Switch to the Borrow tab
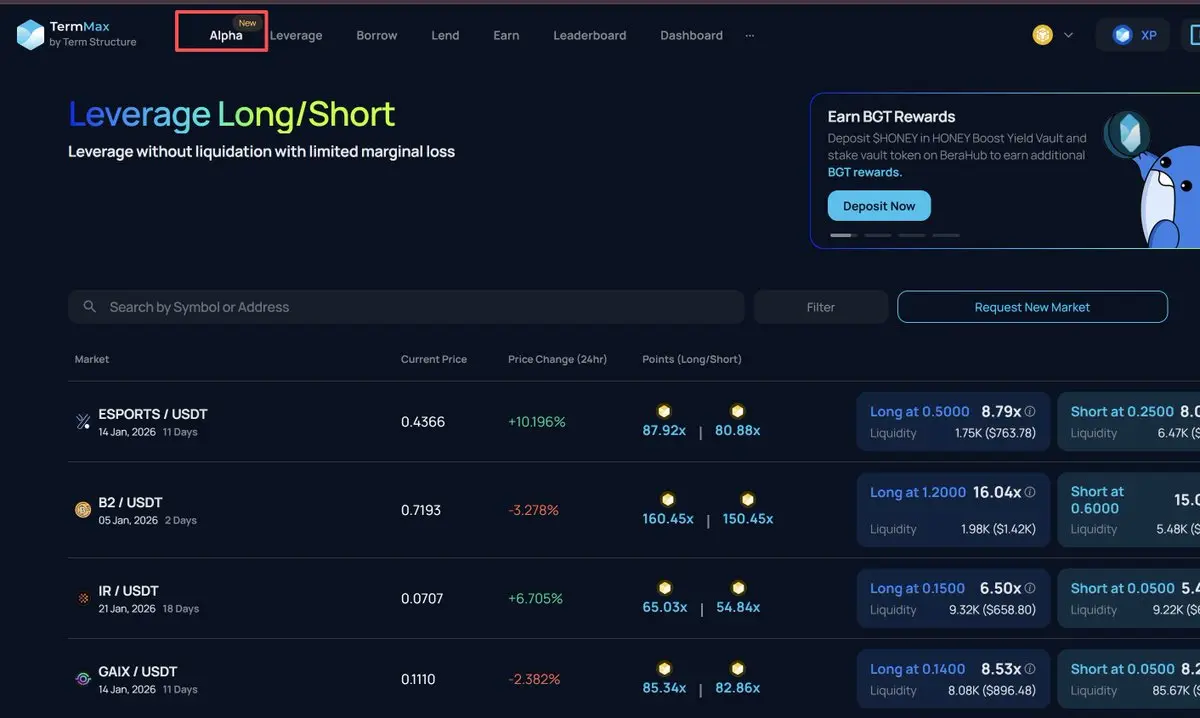This screenshot has height=718, width=1200. point(377,35)
